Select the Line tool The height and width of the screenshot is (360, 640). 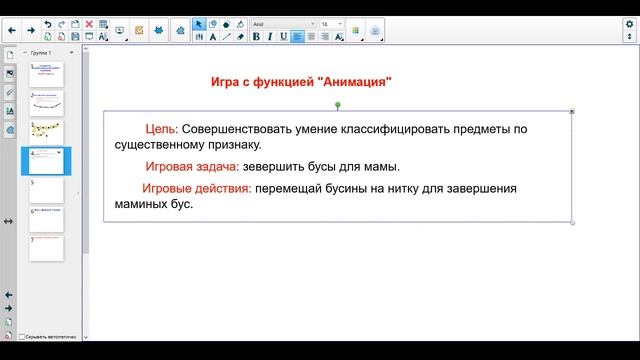pos(227,37)
